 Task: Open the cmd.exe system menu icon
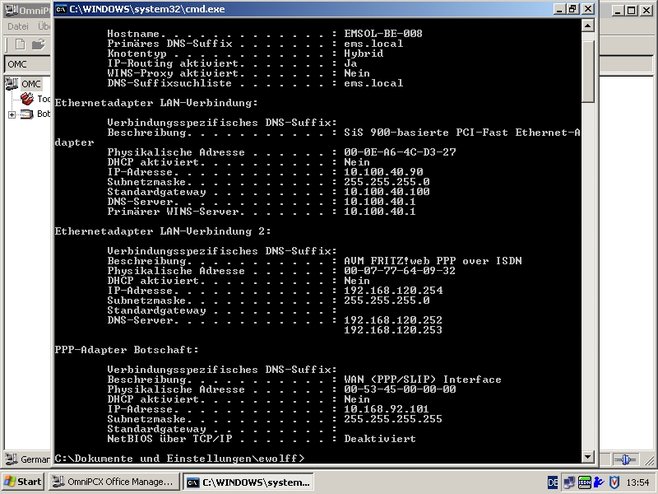point(61,9)
